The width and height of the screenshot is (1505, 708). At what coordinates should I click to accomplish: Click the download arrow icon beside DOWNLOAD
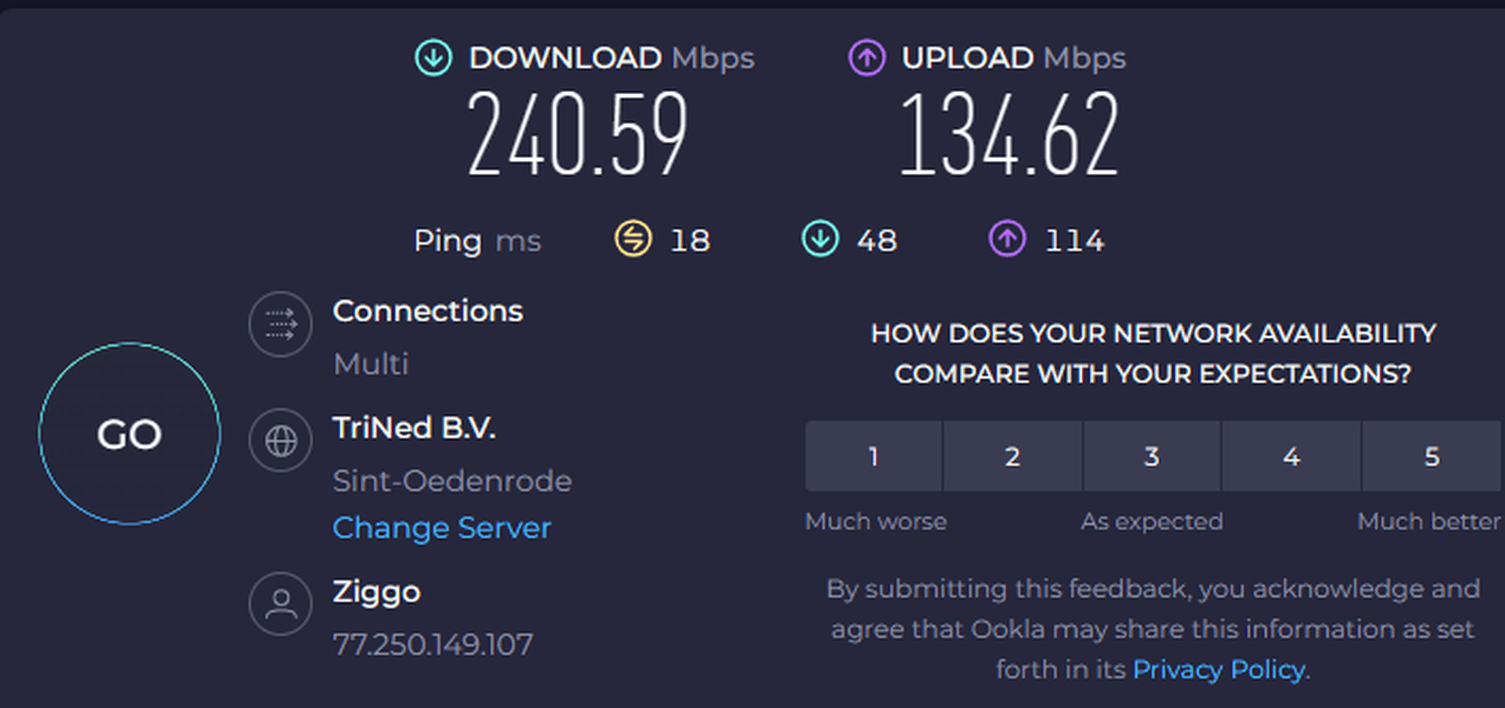tap(434, 58)
